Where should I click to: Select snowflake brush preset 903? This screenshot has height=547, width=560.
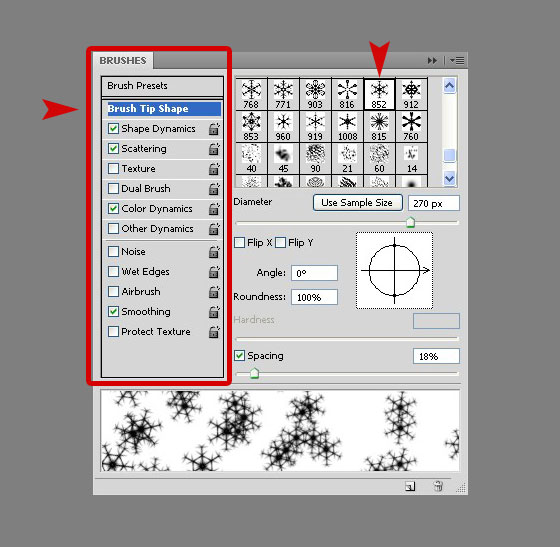315,94
